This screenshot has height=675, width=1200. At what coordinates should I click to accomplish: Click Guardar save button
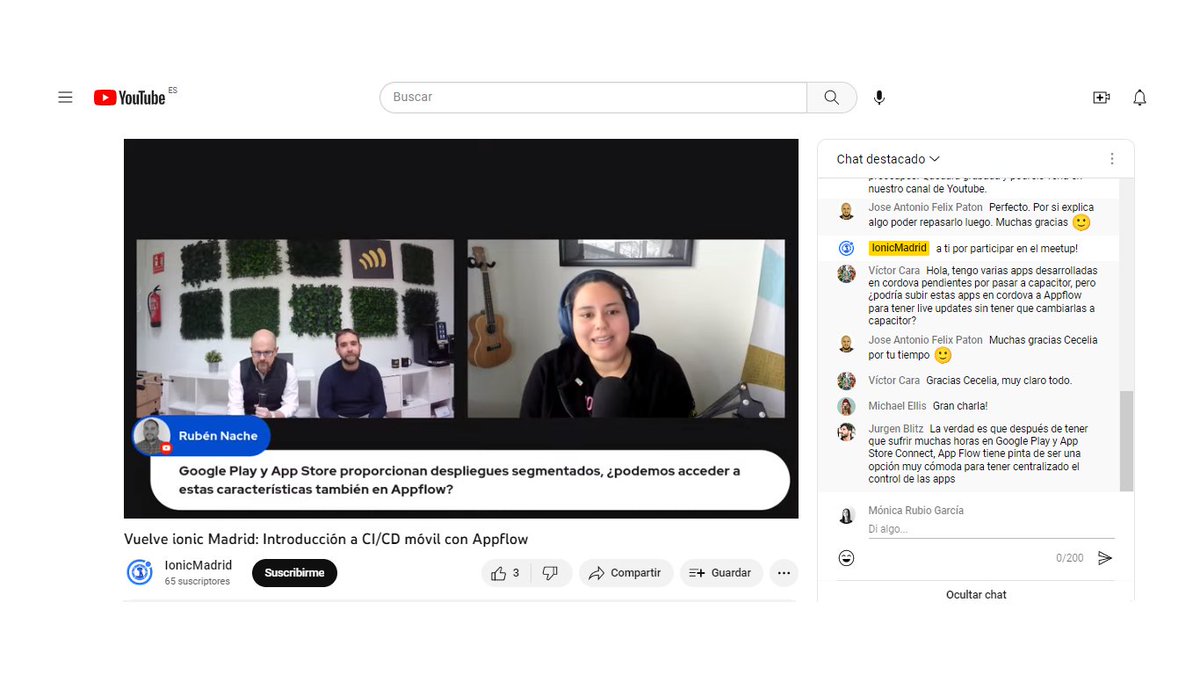click(721, 573)
